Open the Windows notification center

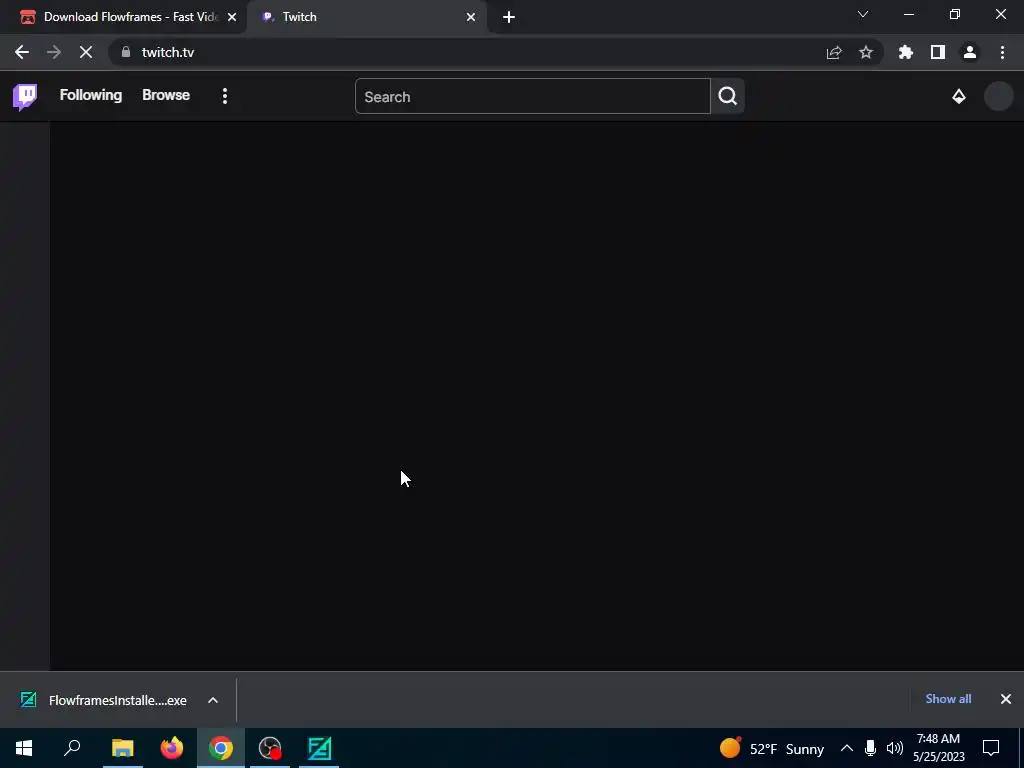click(x=991, y=748)
